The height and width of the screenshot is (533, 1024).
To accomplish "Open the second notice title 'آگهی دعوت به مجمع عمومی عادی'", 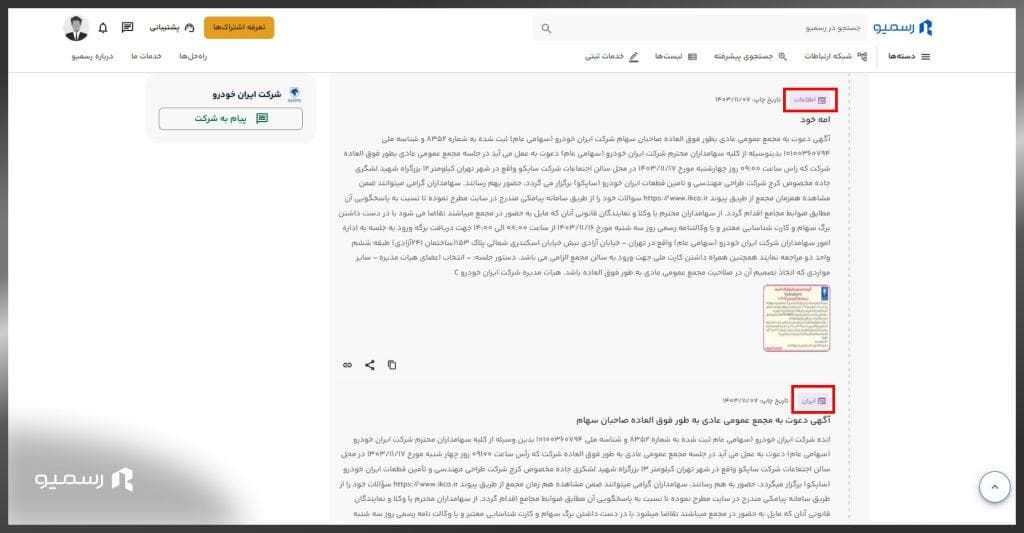I will coord(703,420).
